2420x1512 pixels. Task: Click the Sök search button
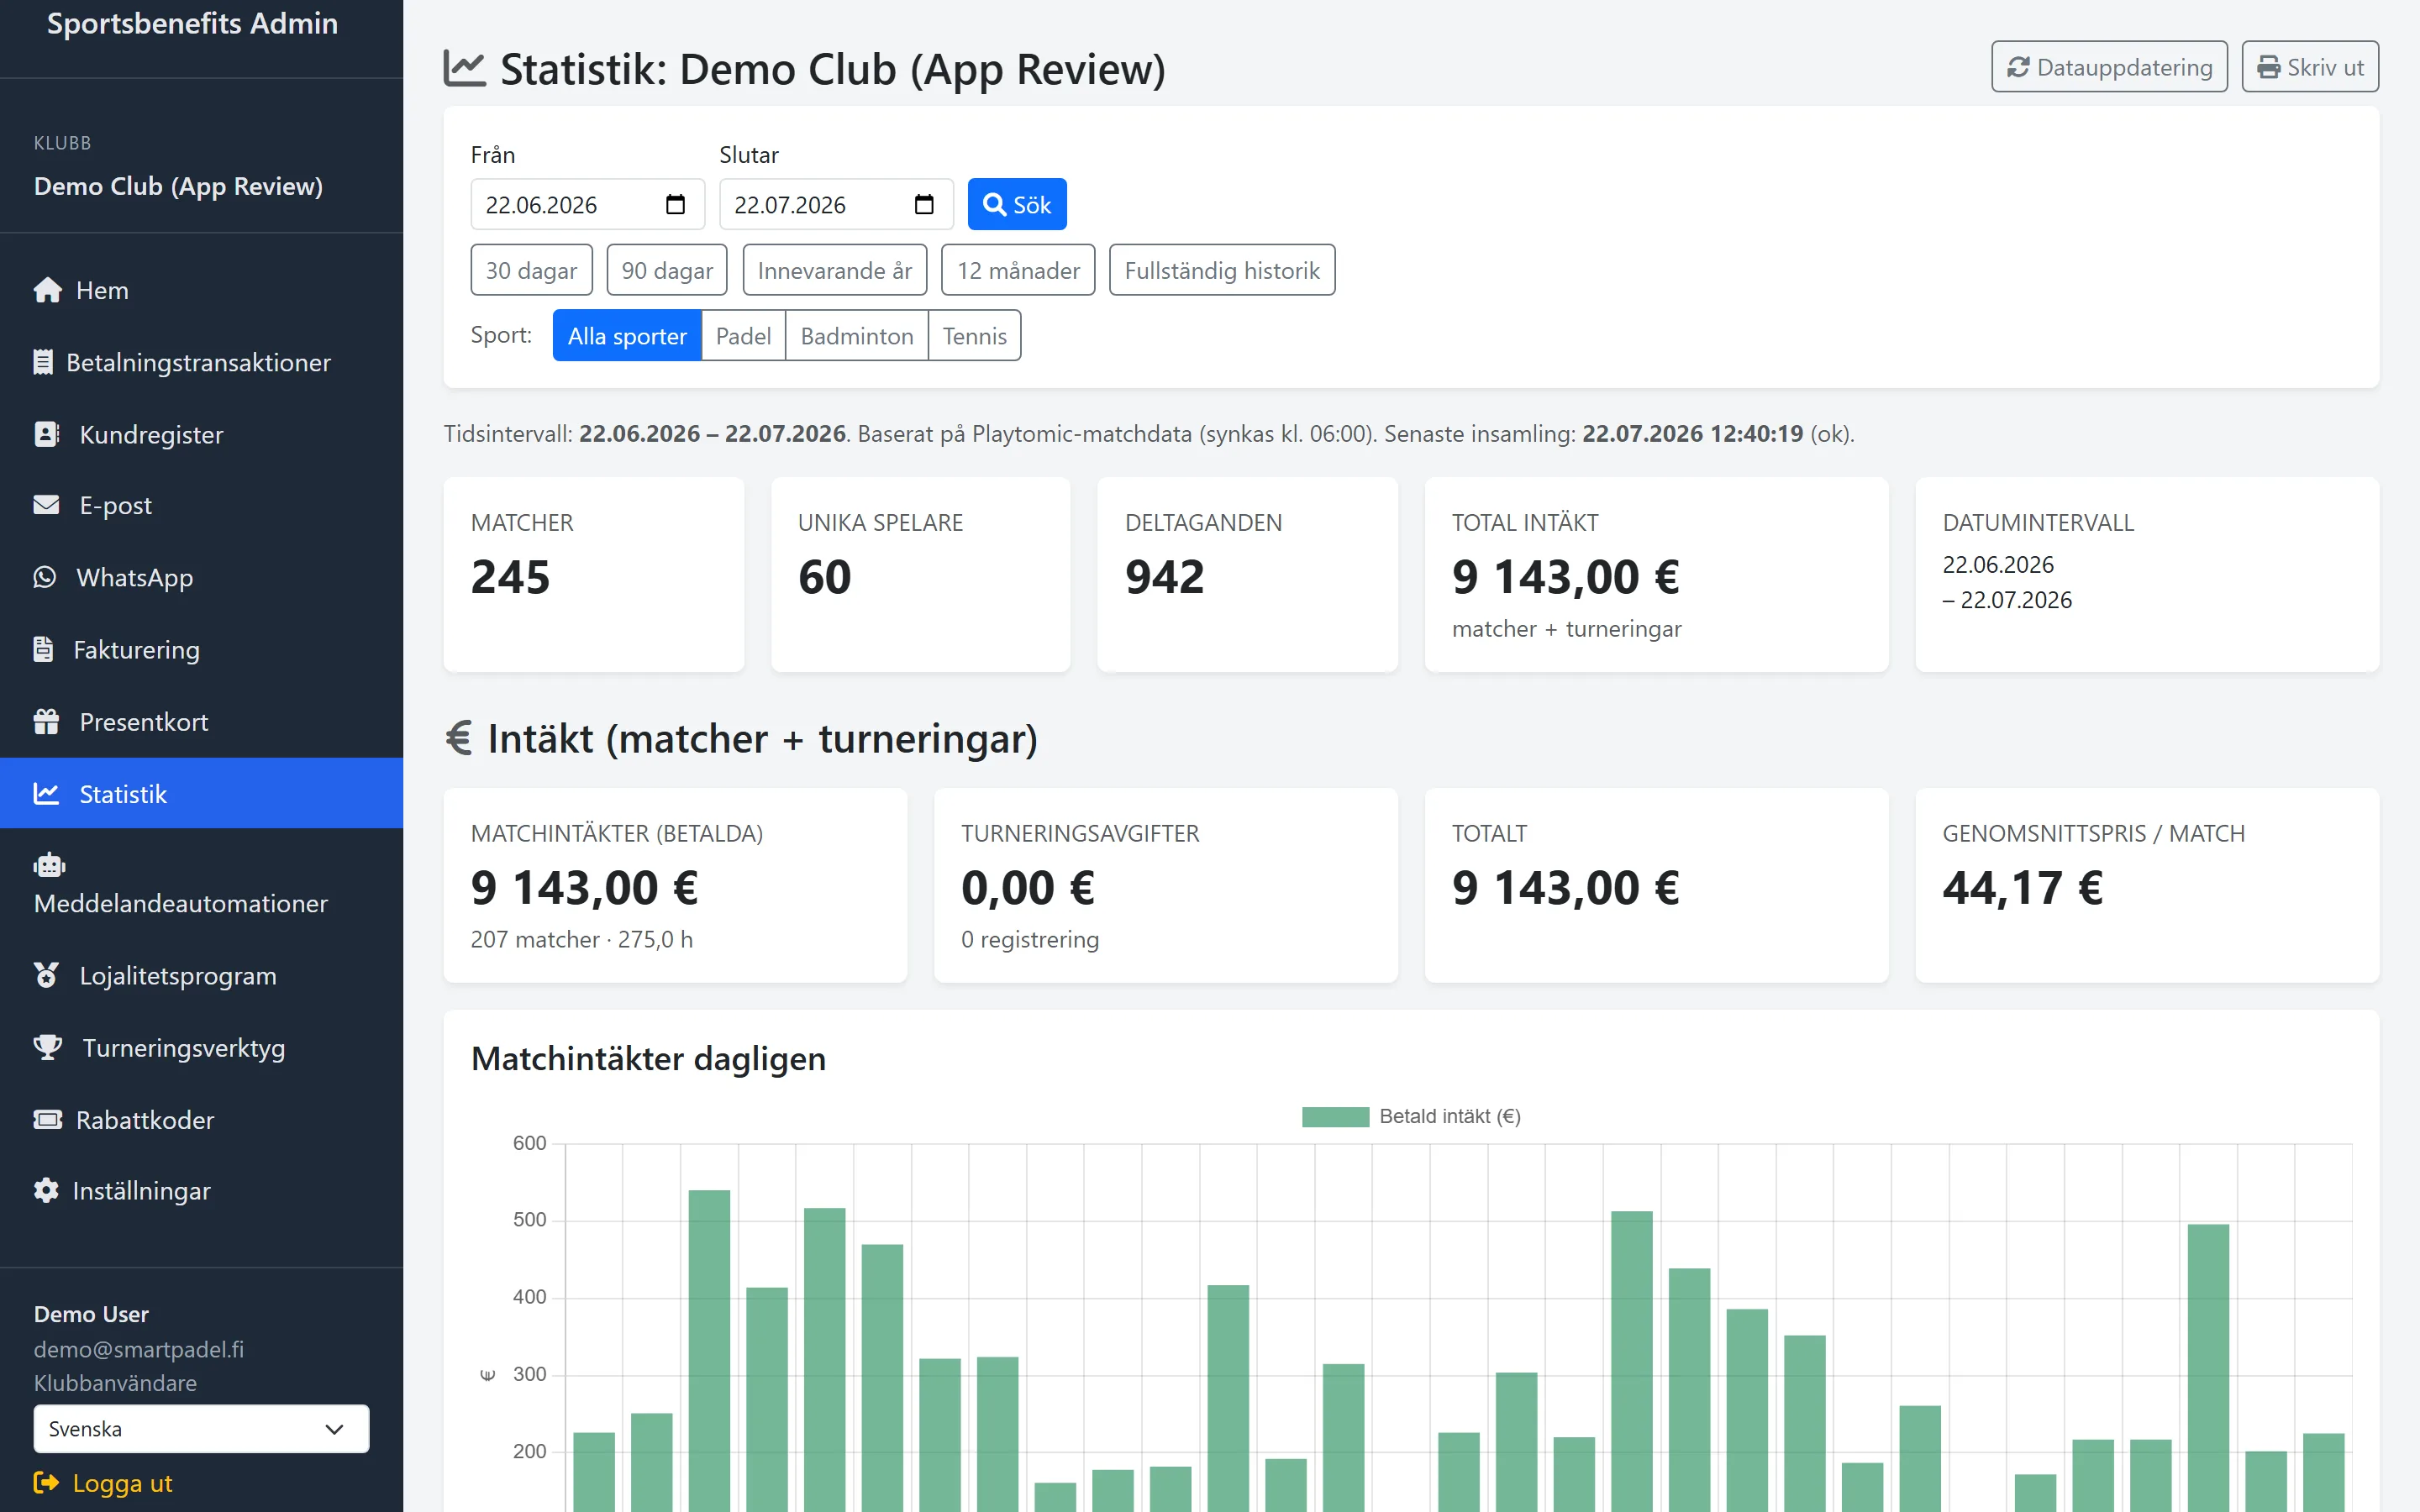coord(1017,204)
